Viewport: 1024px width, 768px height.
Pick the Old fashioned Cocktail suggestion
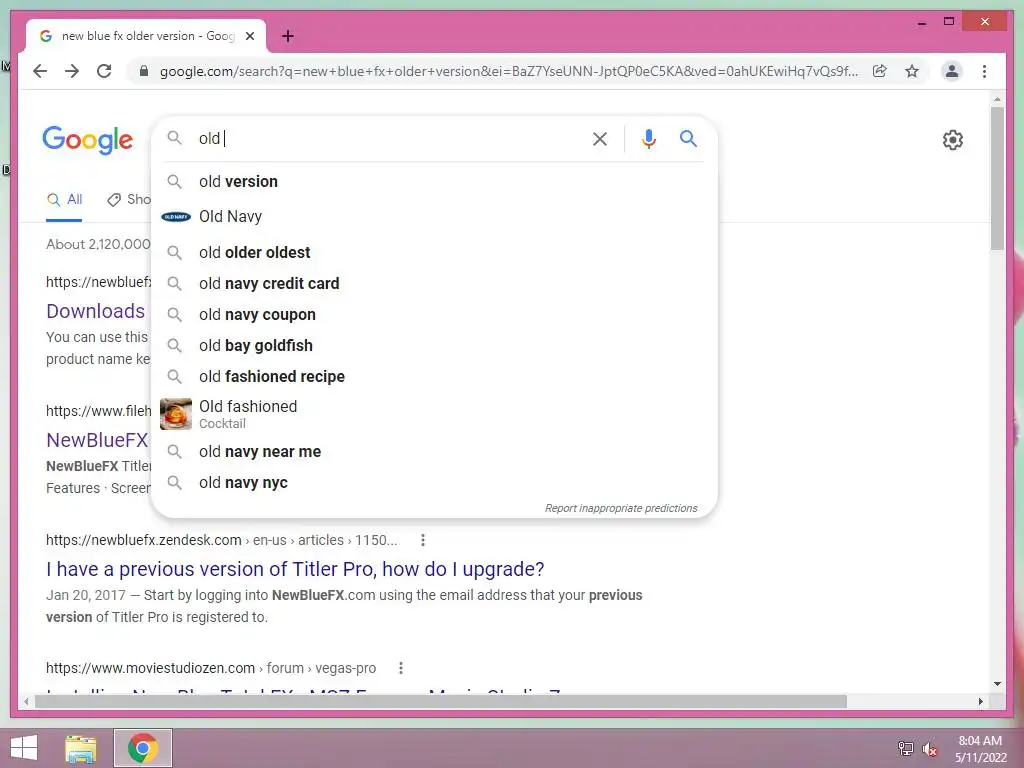coord(434,414)
